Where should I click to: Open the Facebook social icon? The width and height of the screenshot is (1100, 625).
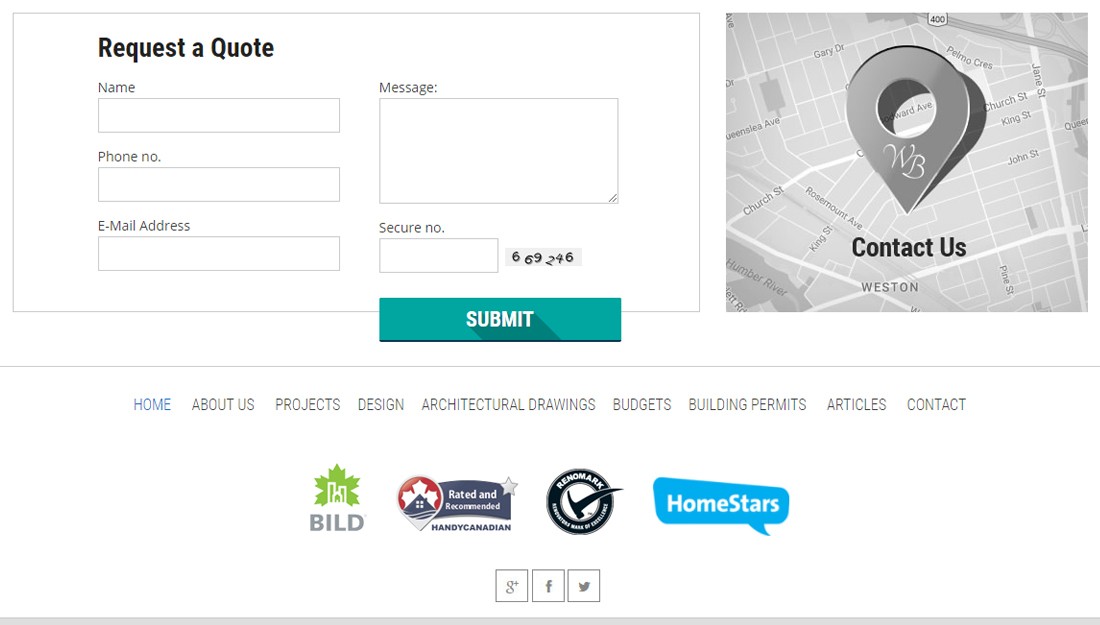click(x=548, y=586)
